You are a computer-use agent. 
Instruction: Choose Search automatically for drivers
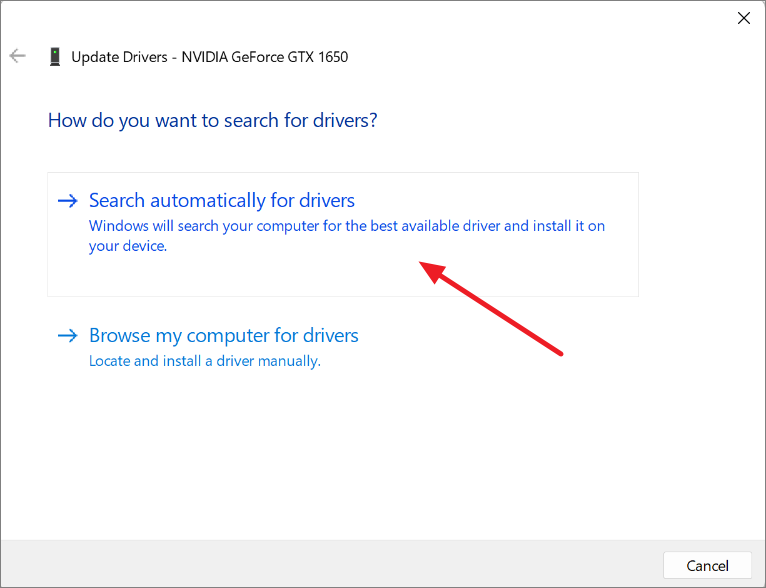pos(342,234)
